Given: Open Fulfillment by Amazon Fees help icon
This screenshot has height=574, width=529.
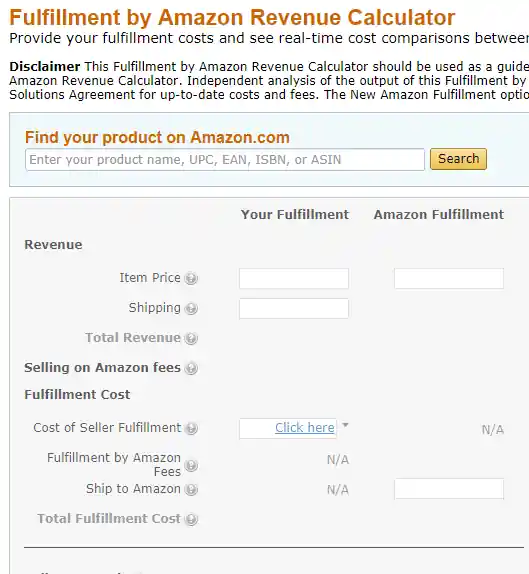Looking at the screenshot, I should [191, 465].
